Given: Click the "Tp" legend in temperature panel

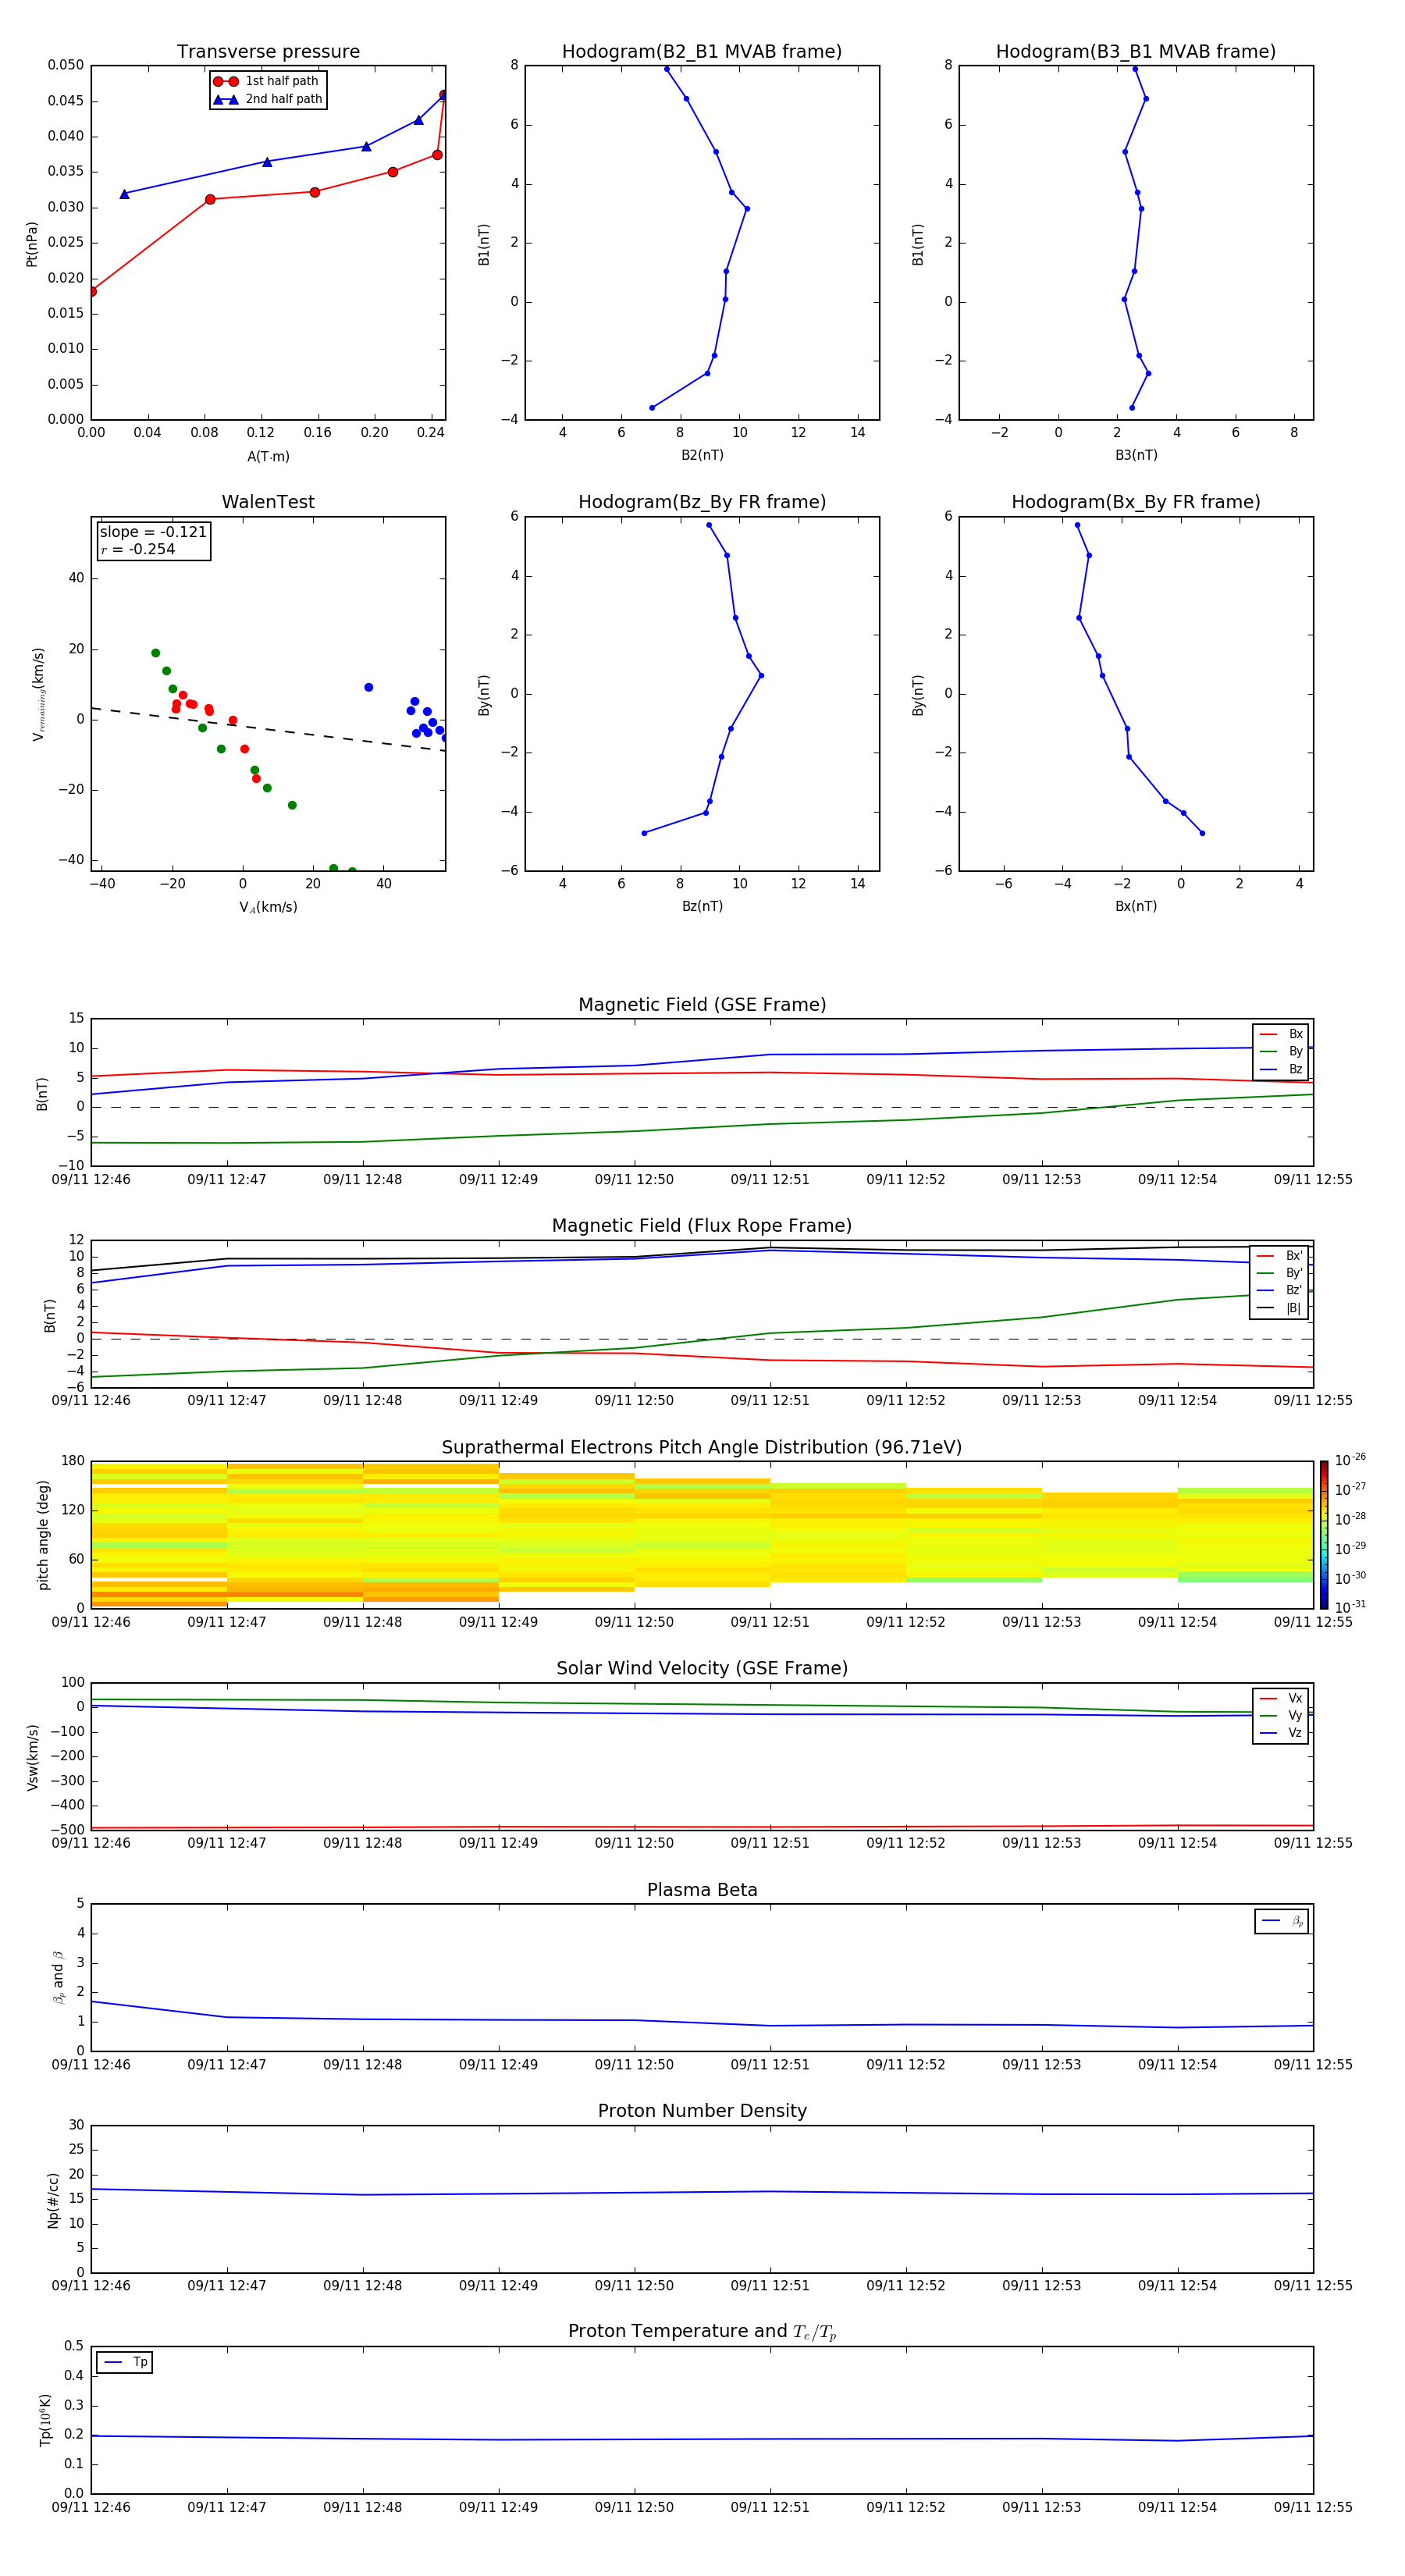Looking at the screenshot, I should click(125, 2363).
